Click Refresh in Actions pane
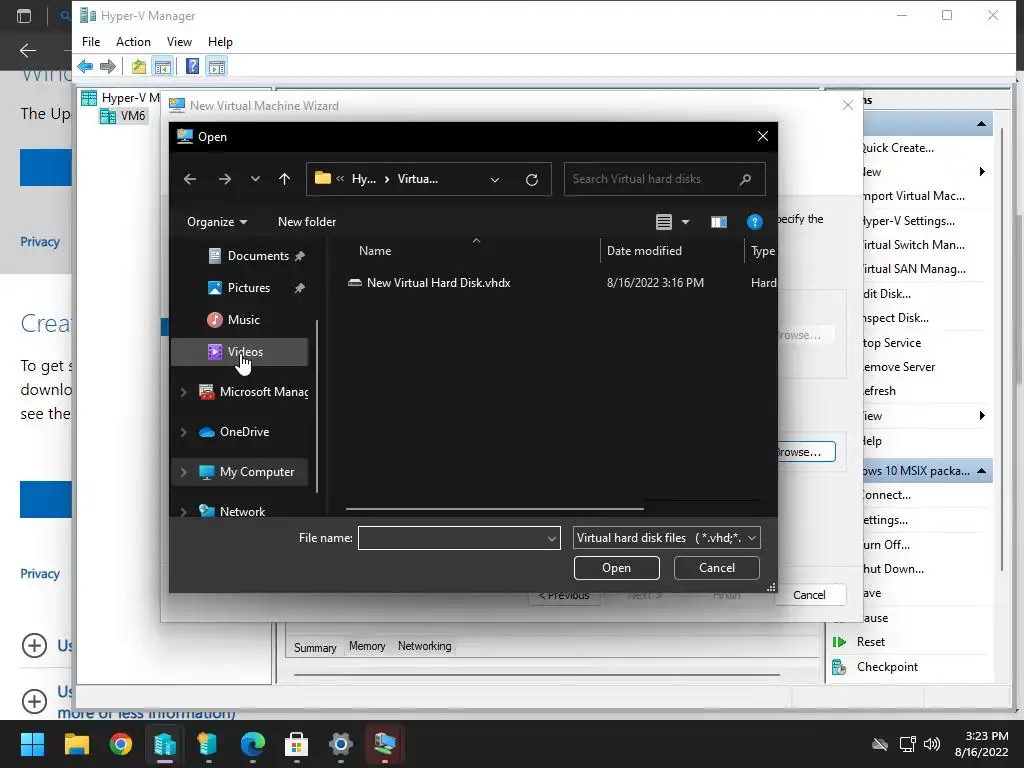Viewport: 1024px width, 768px height. coord(879,391)
